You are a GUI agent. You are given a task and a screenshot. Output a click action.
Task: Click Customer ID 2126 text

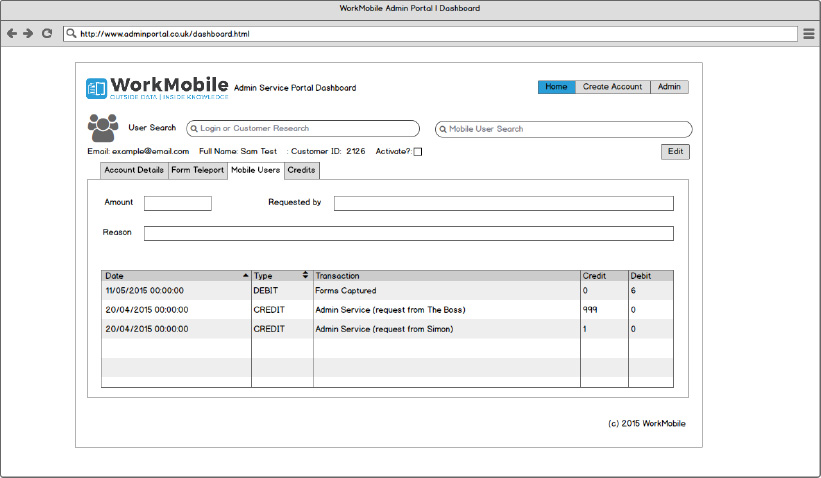pyautogui.click(x=328, y=151)
